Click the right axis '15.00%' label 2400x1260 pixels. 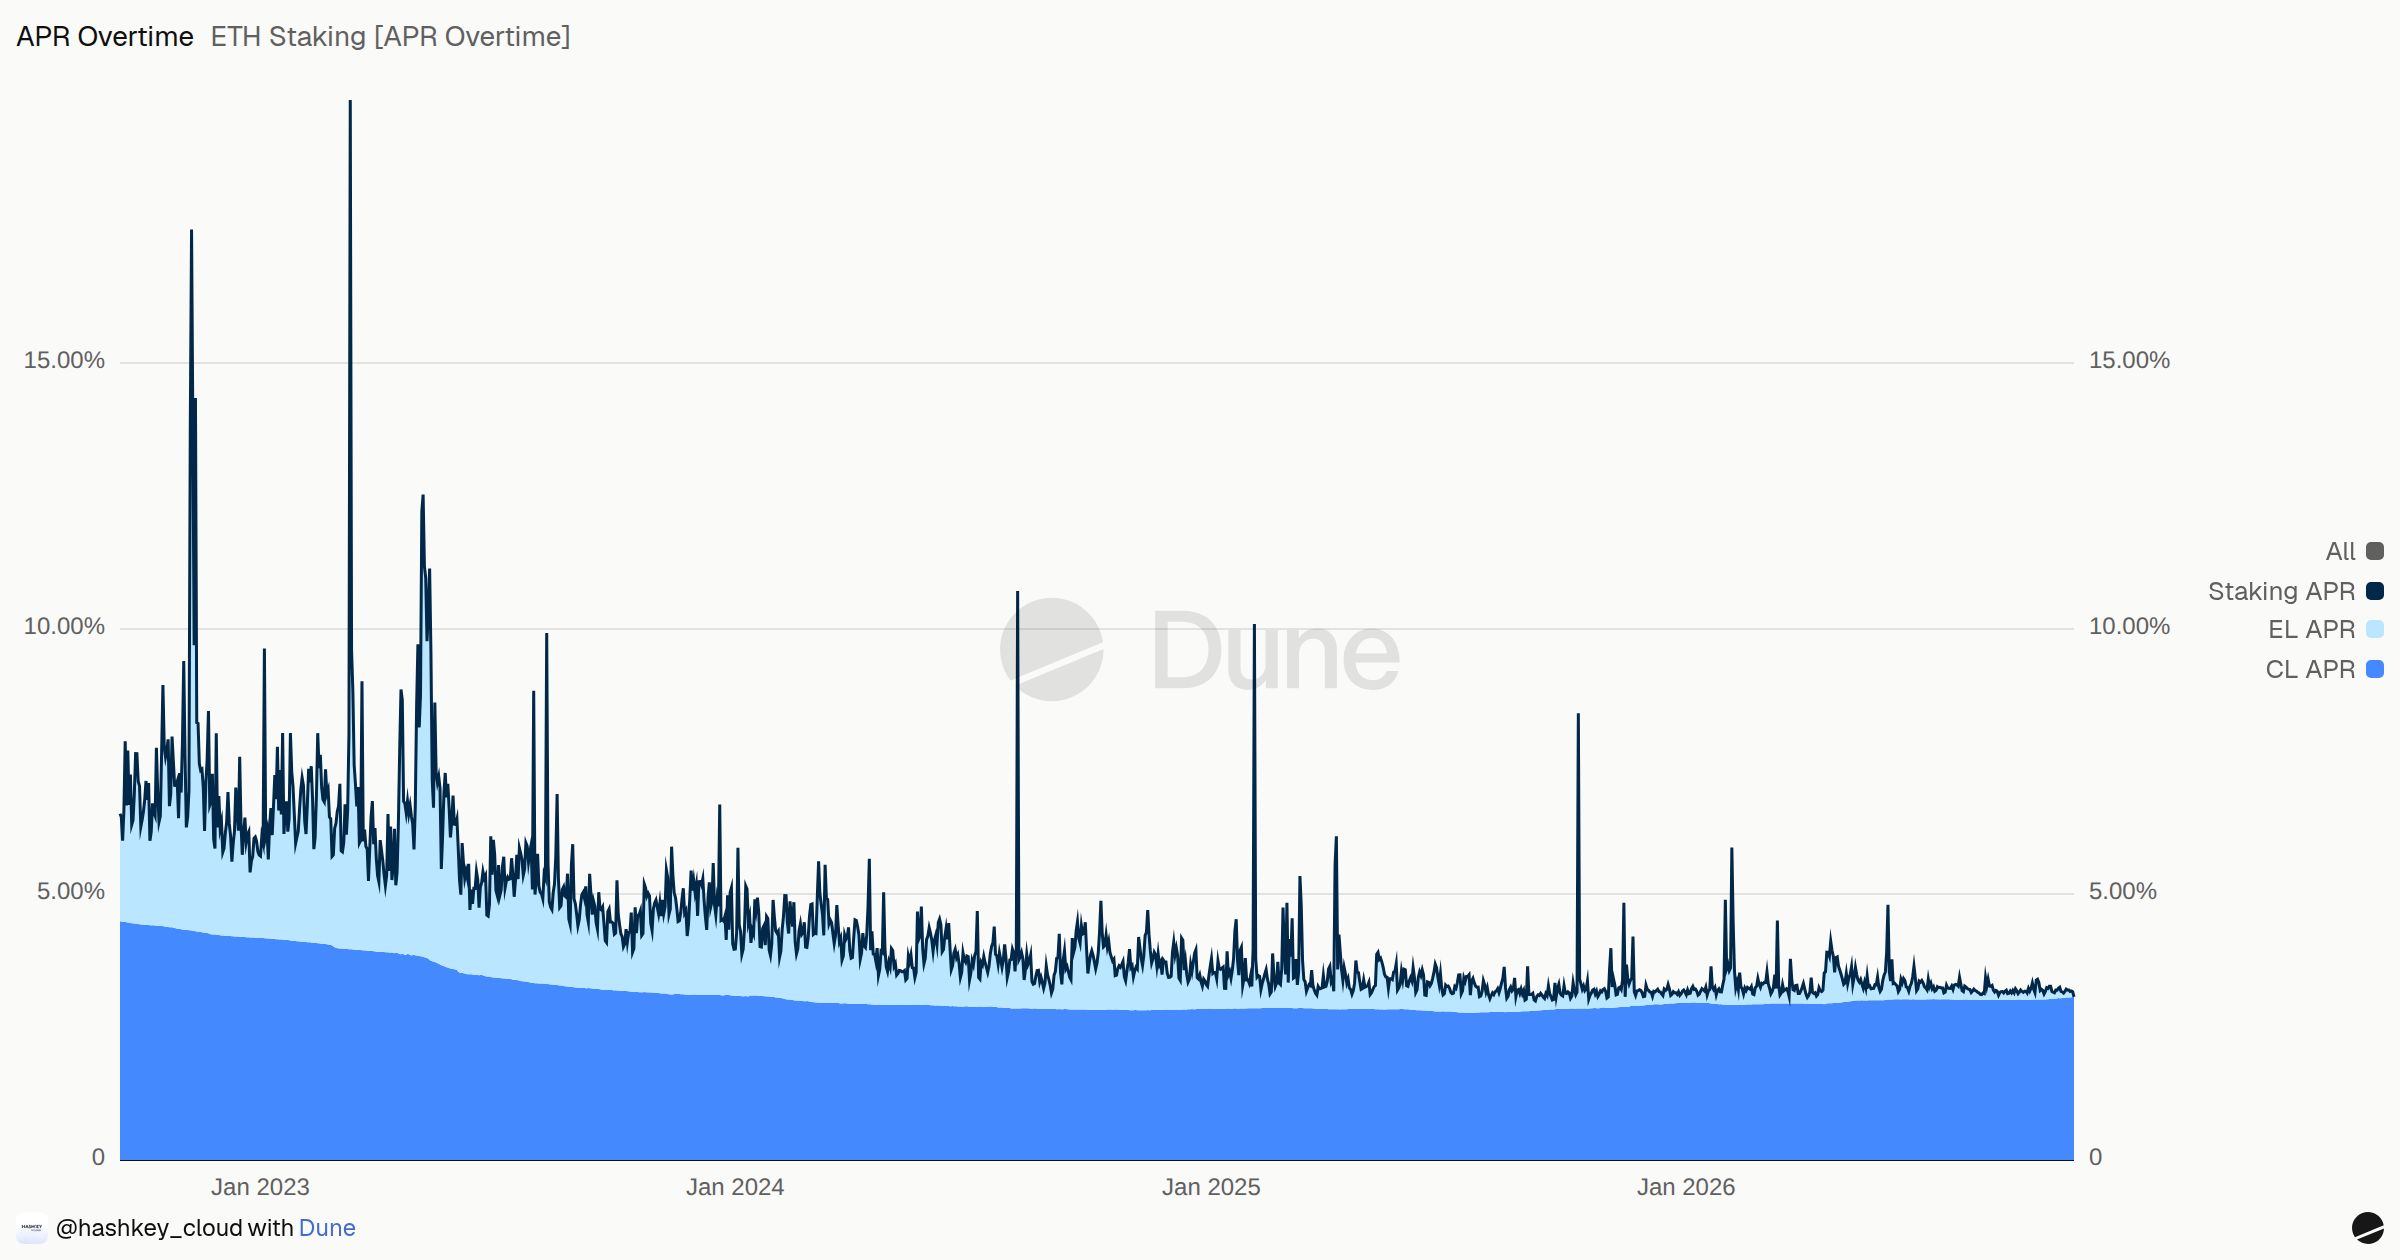(2129, 360)
